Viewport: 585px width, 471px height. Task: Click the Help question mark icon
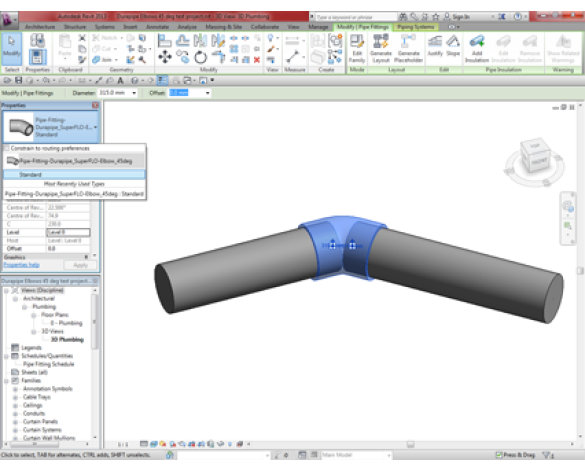coord(517,16)
